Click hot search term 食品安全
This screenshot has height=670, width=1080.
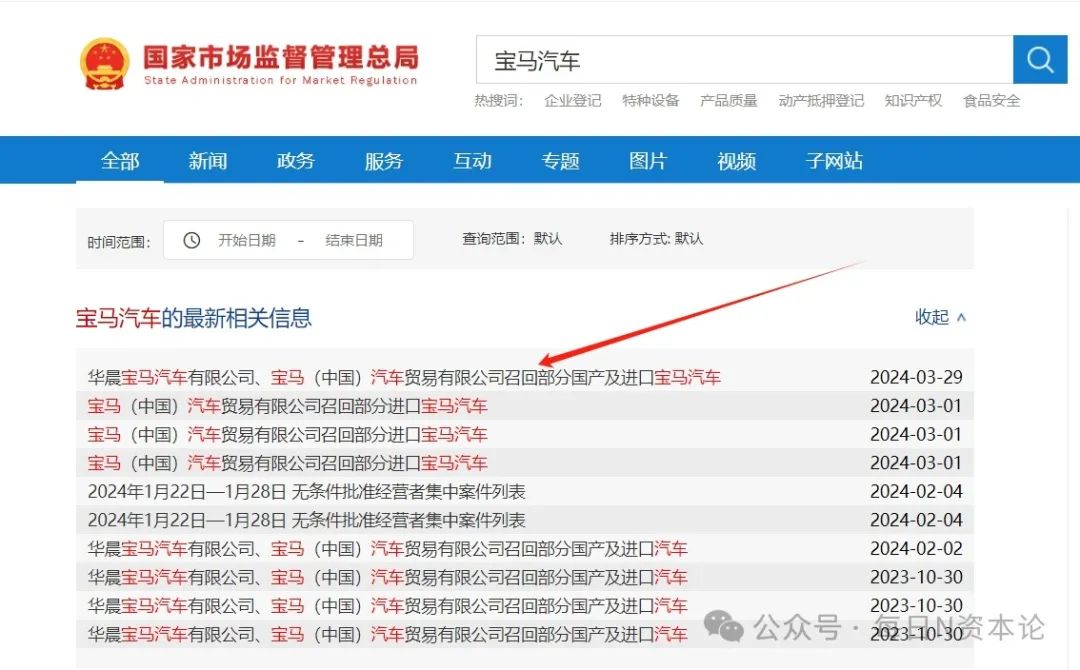pos(992,101)
